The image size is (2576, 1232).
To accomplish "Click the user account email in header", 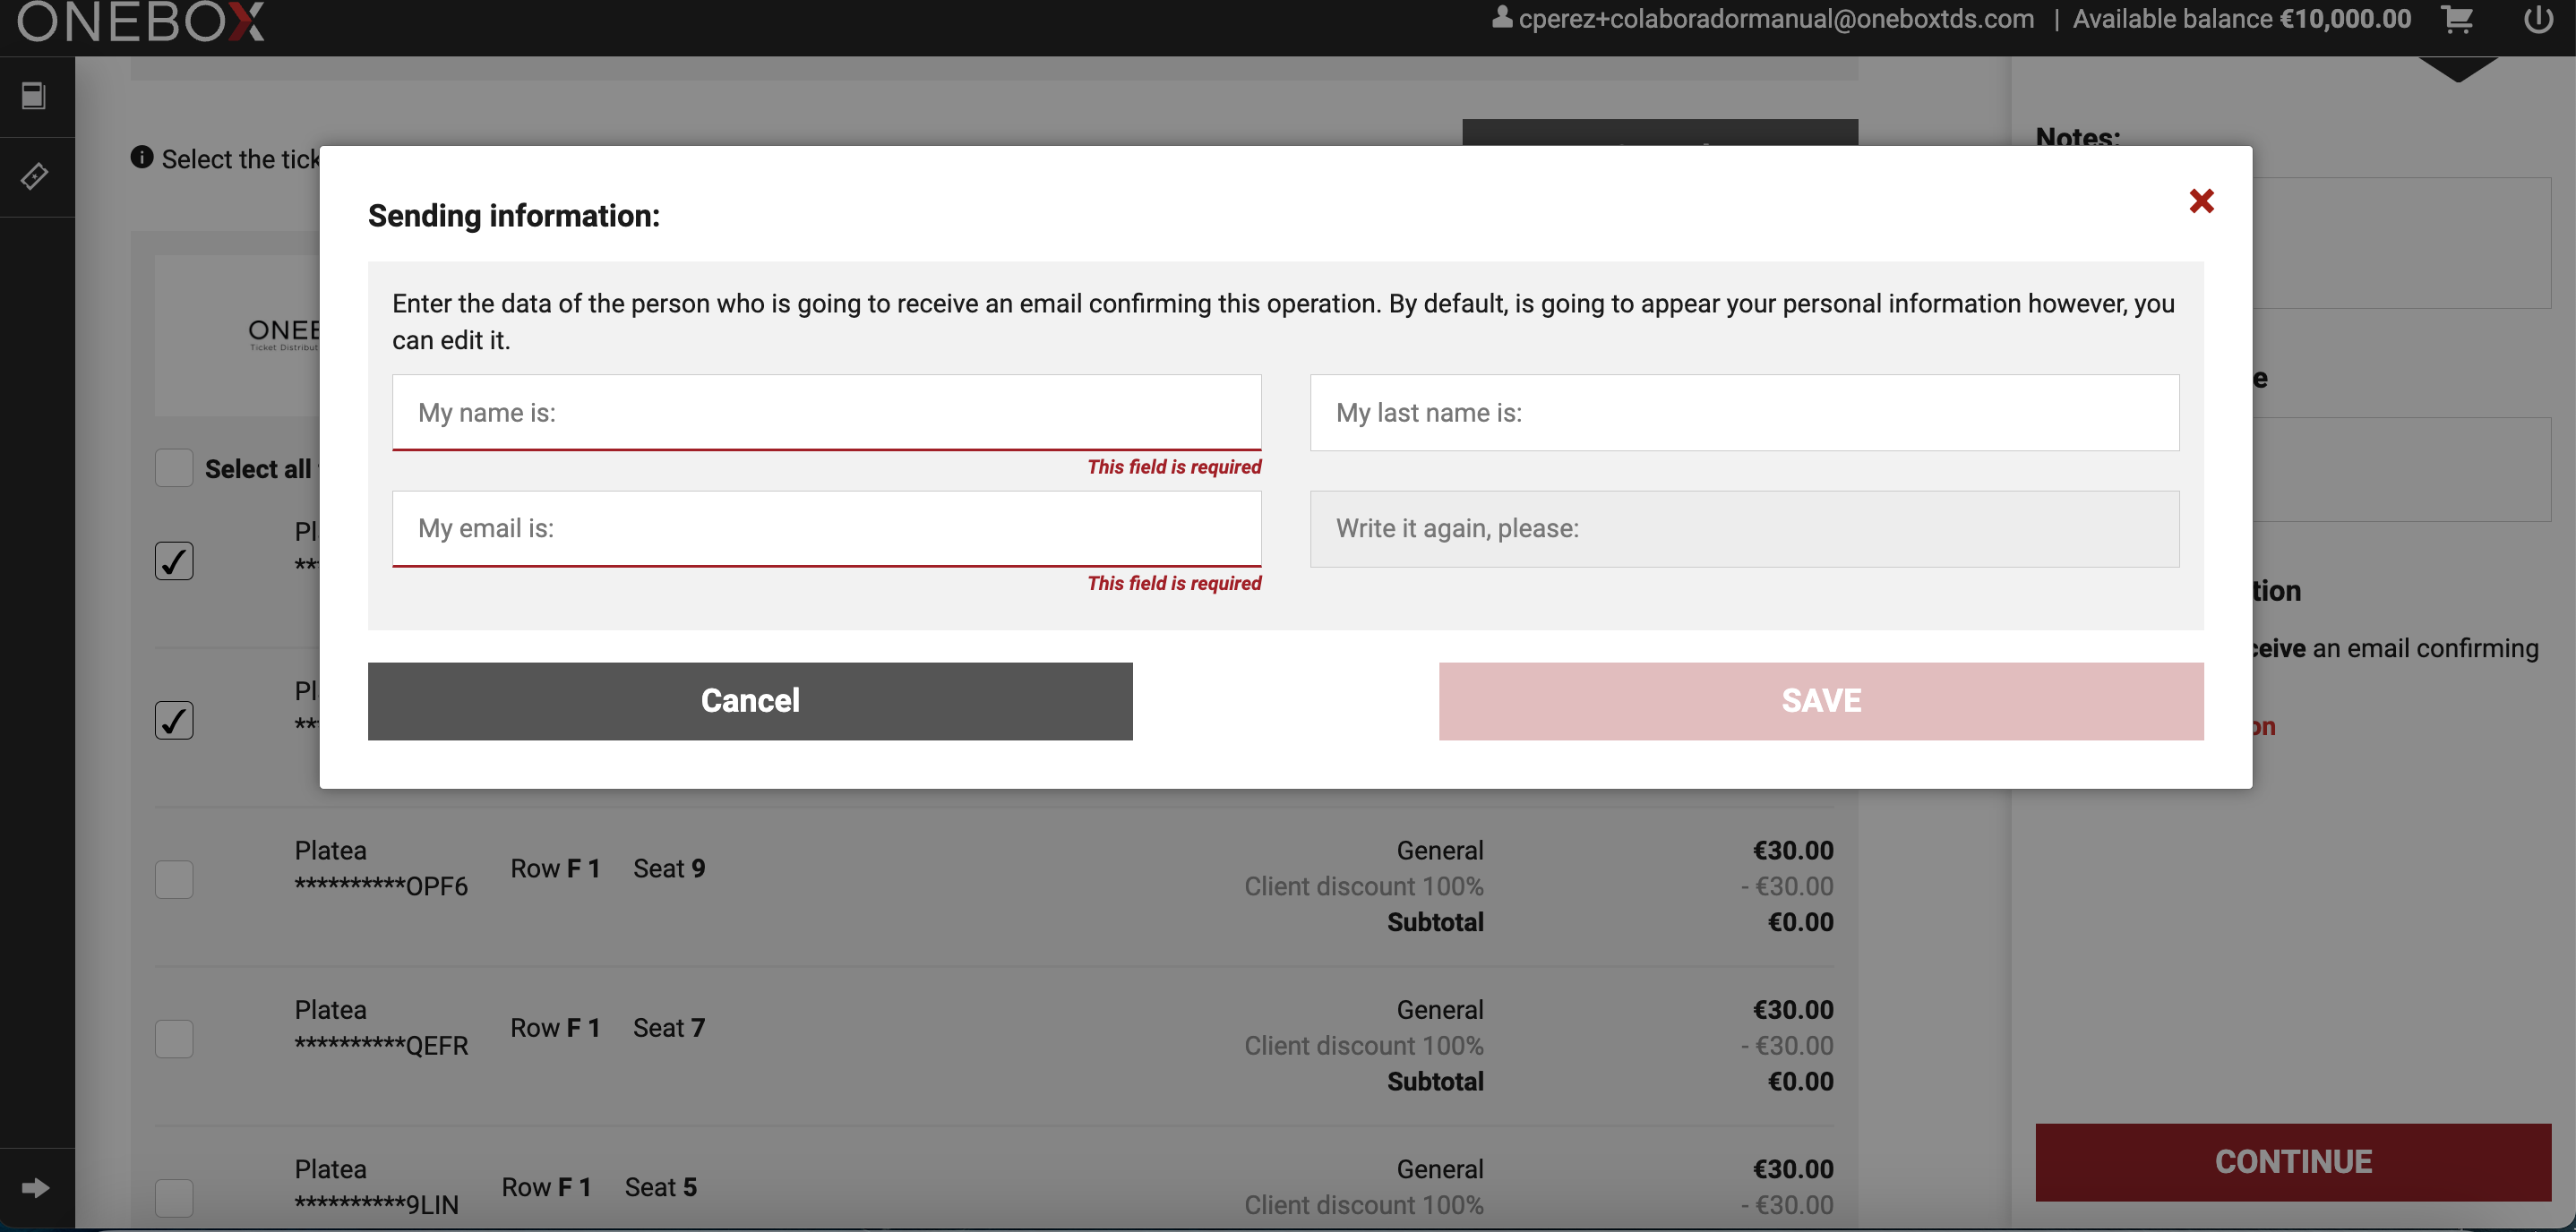I will click(1775, 19).
